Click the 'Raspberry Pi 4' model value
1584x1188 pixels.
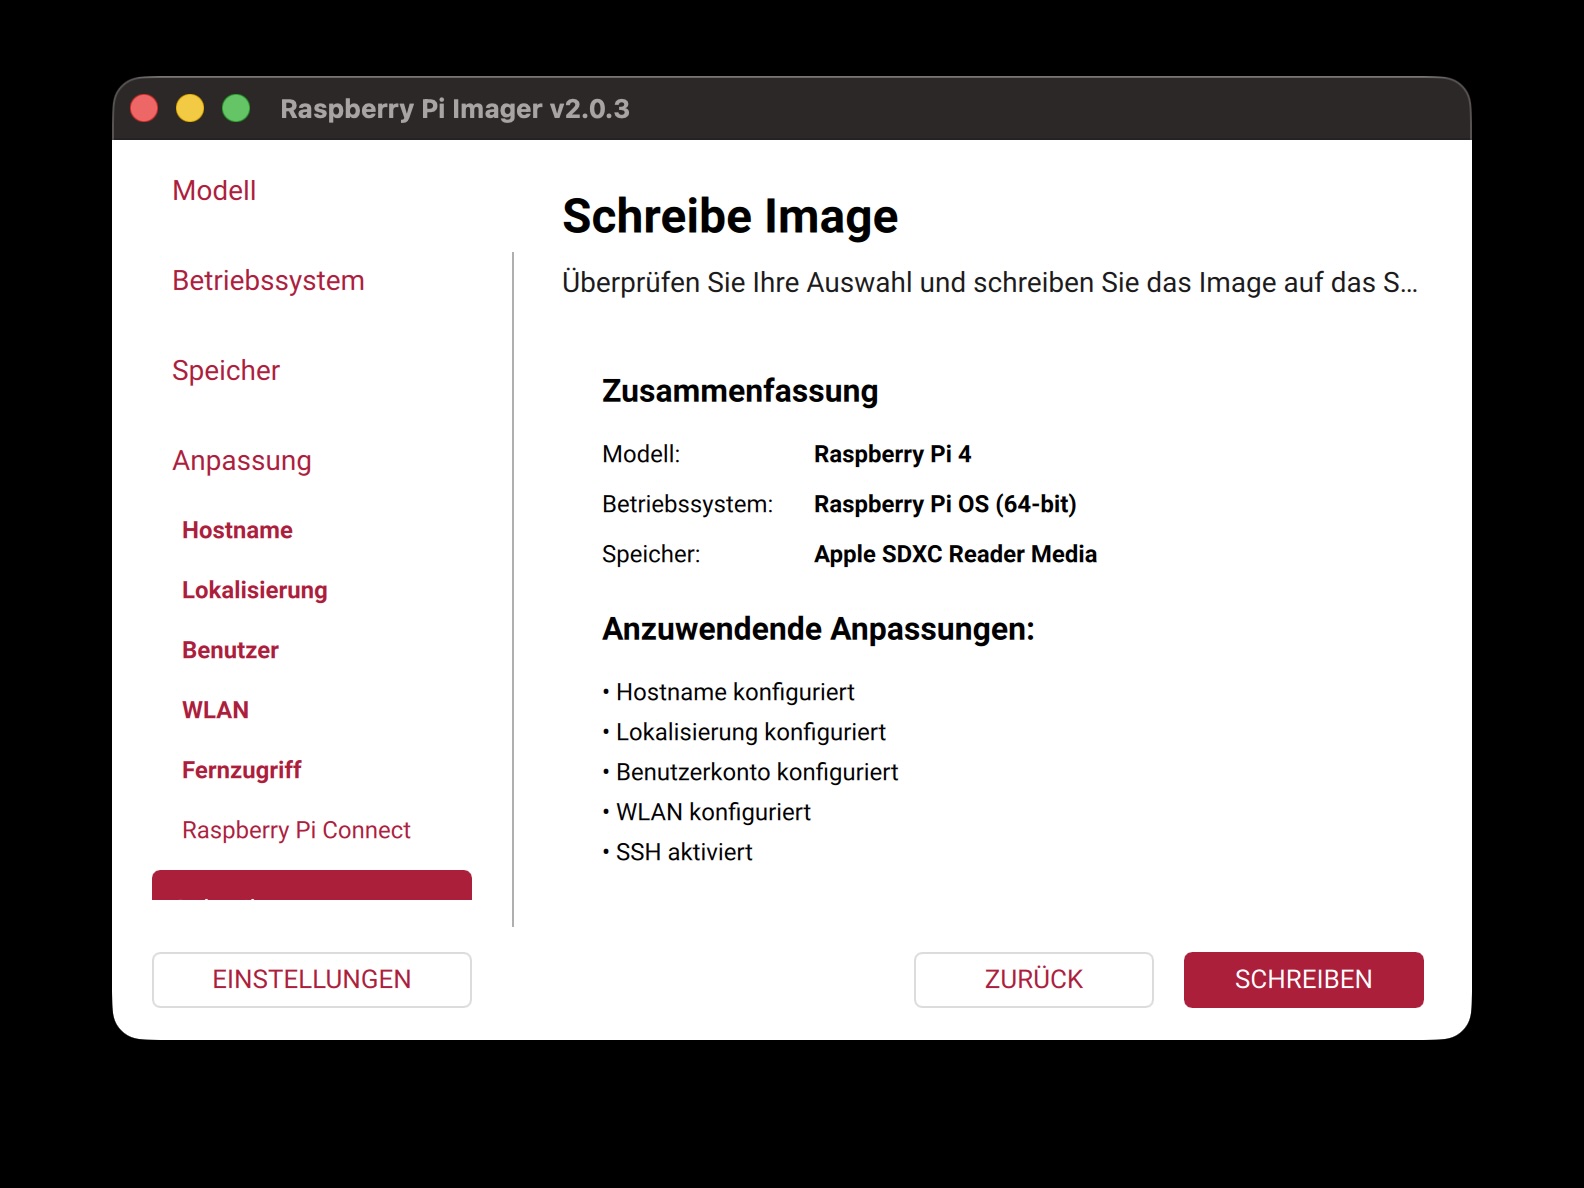click(x=892, y=454)
